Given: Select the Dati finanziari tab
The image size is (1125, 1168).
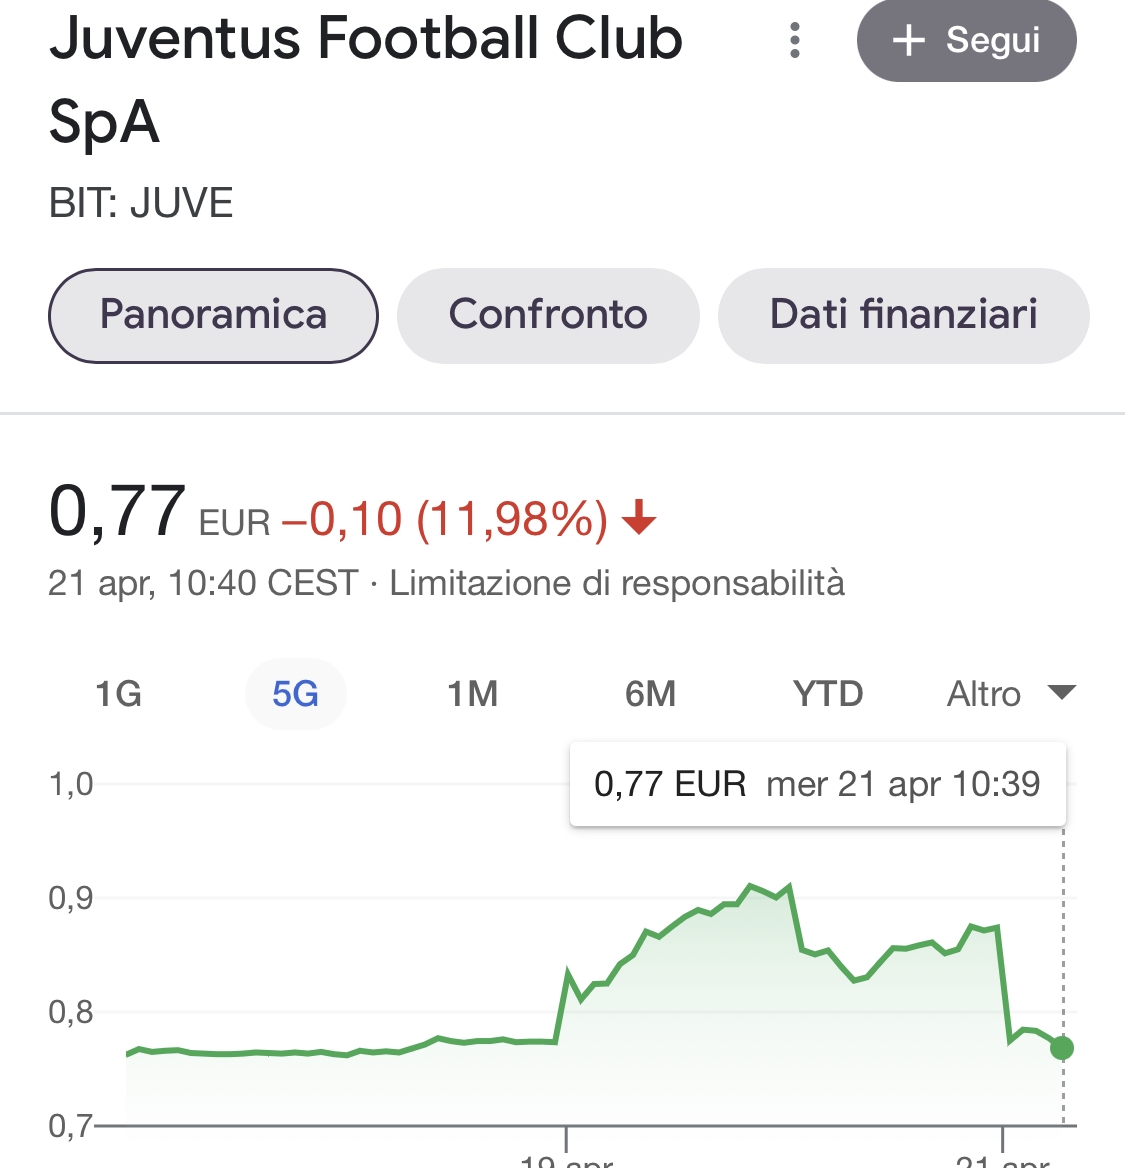Looking at the screenshot, I should [x=903, y=315].
